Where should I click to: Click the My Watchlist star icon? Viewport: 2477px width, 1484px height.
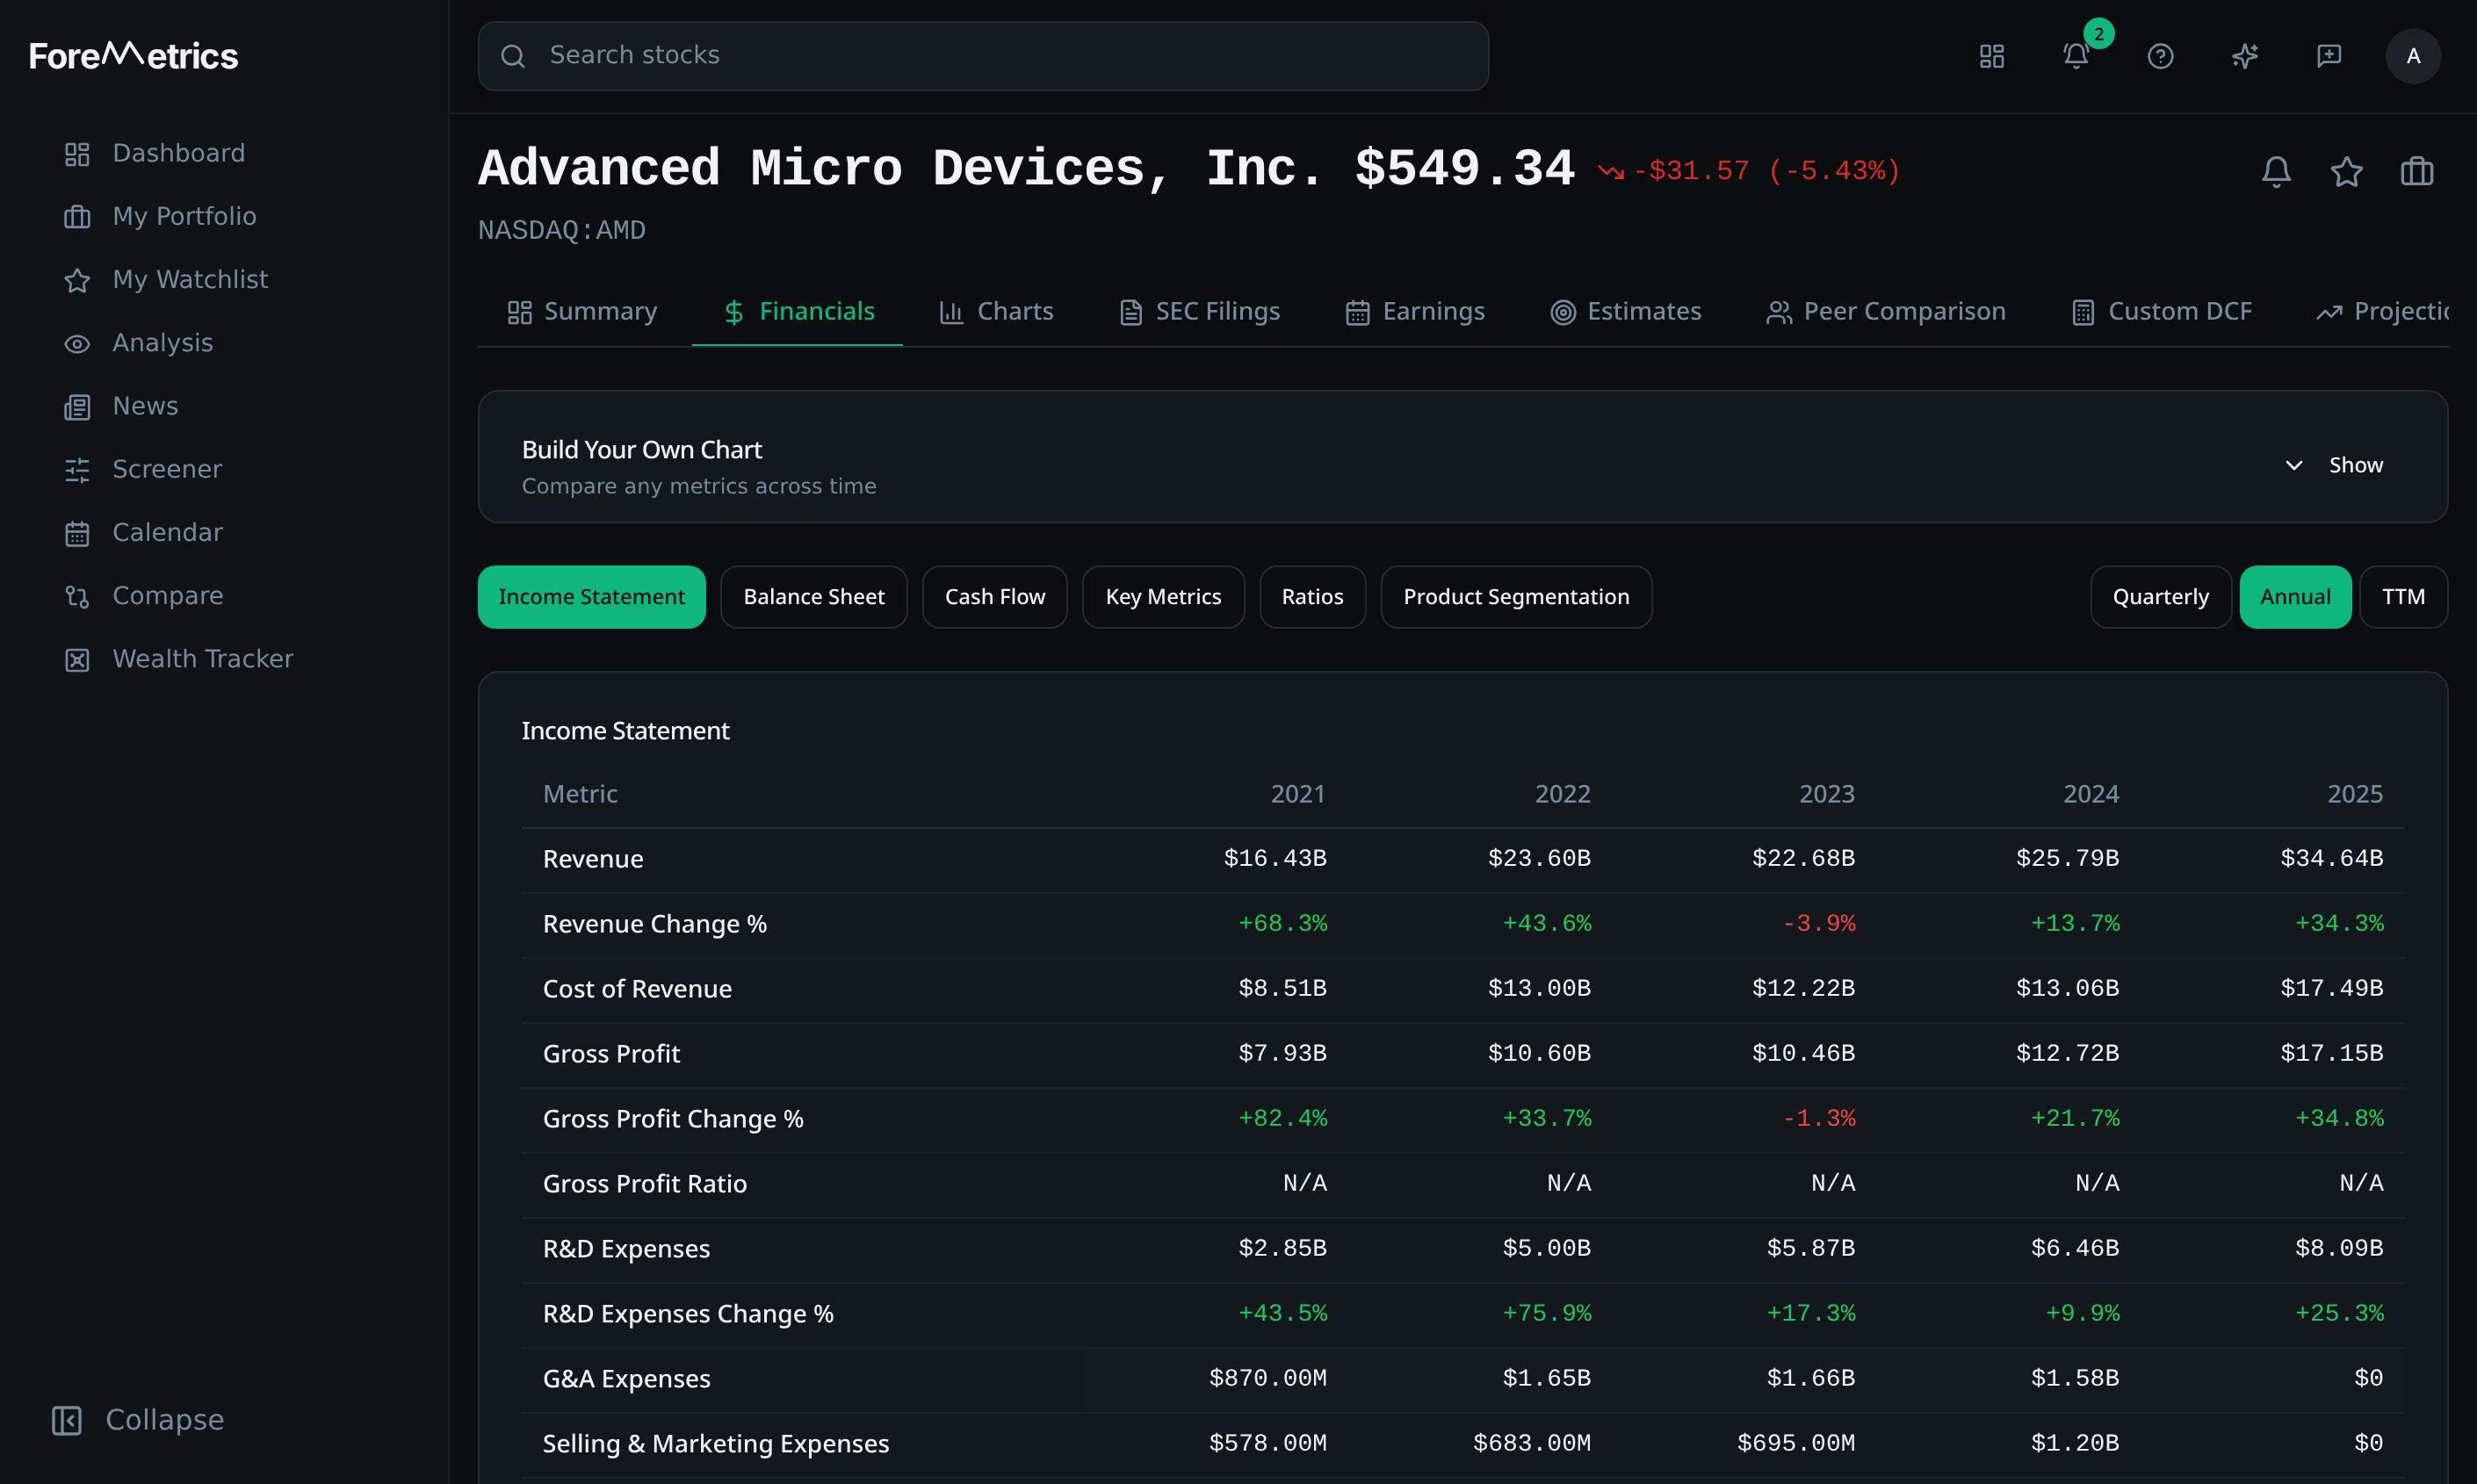click(x=77, y=280)
